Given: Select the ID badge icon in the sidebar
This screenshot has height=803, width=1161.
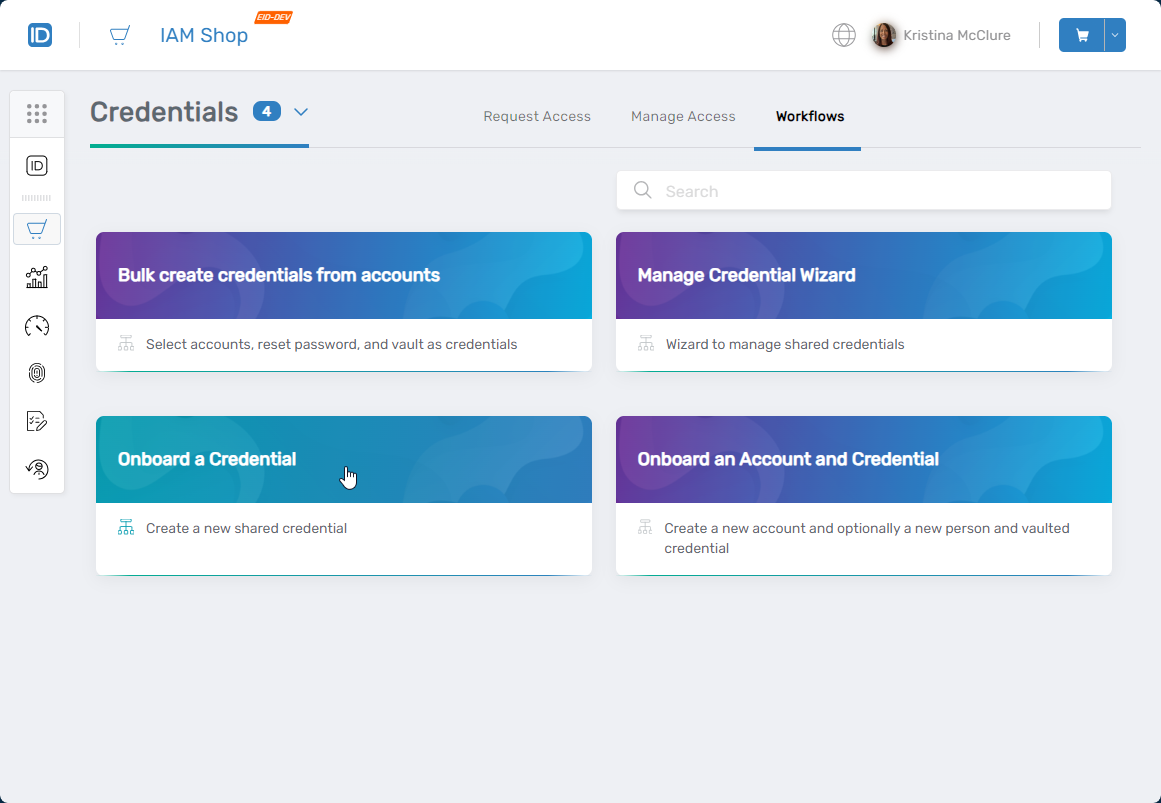Looking at the screenshot, I should coord(37,166).
